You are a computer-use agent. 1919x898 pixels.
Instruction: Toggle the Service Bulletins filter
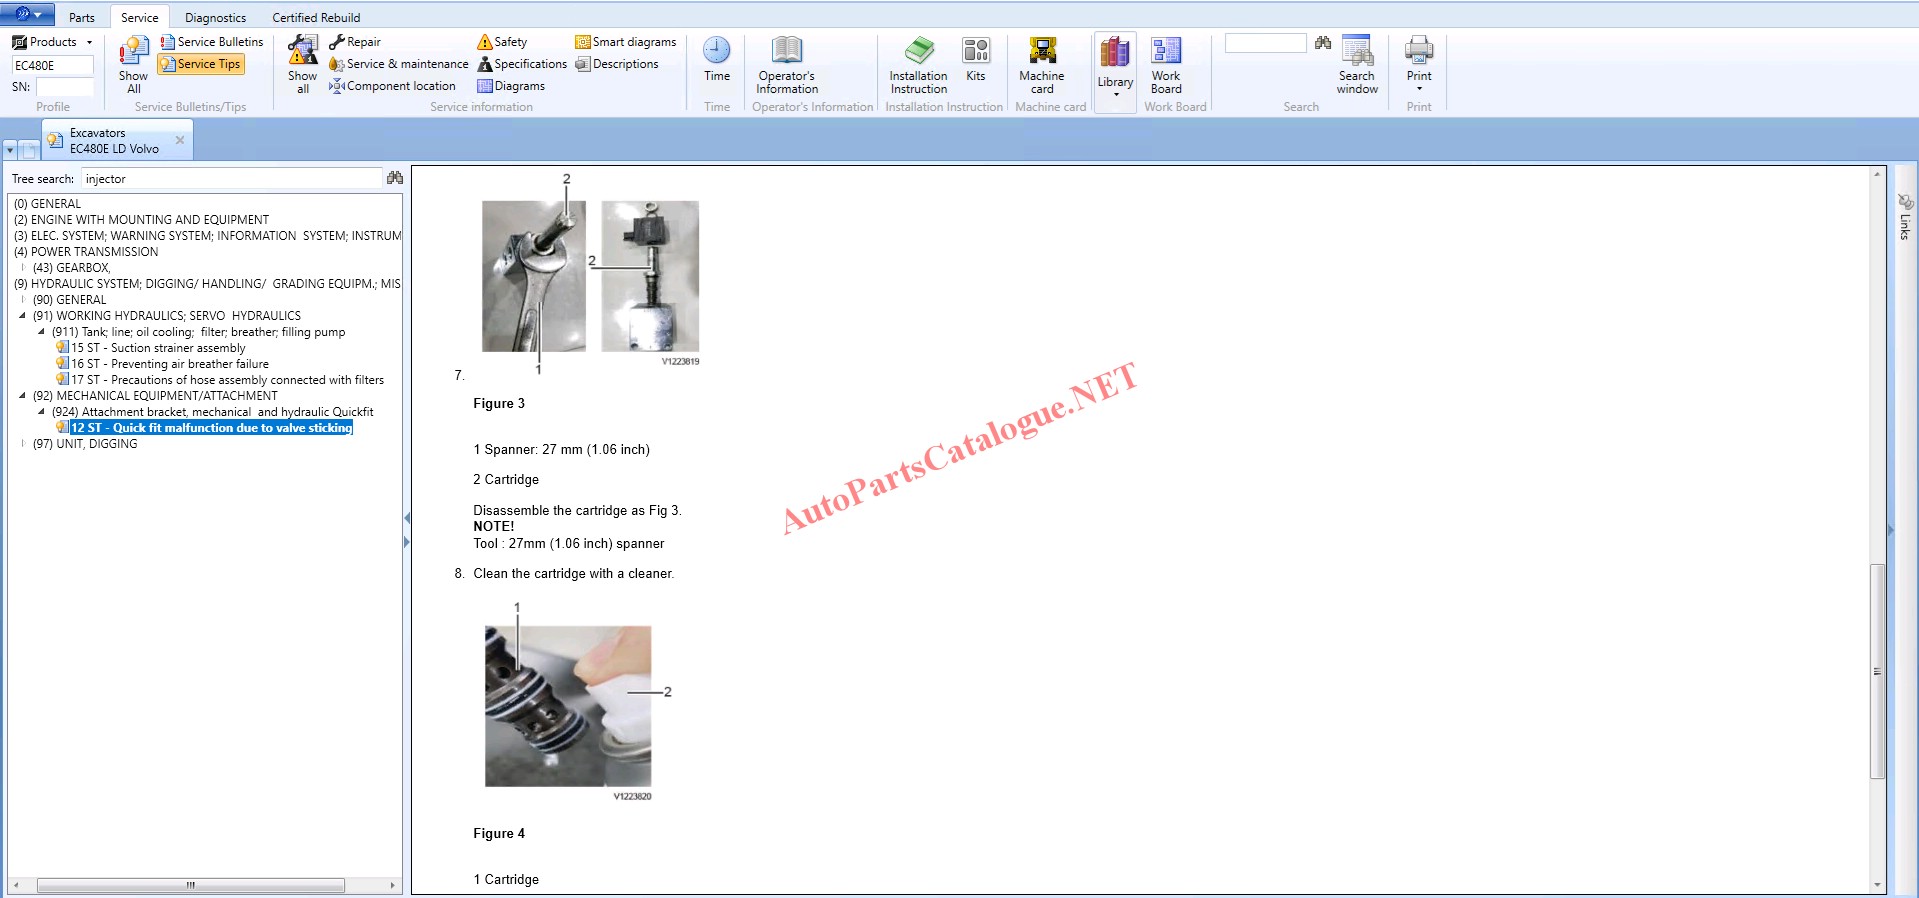pyautogui.click(x=212, y=42)
